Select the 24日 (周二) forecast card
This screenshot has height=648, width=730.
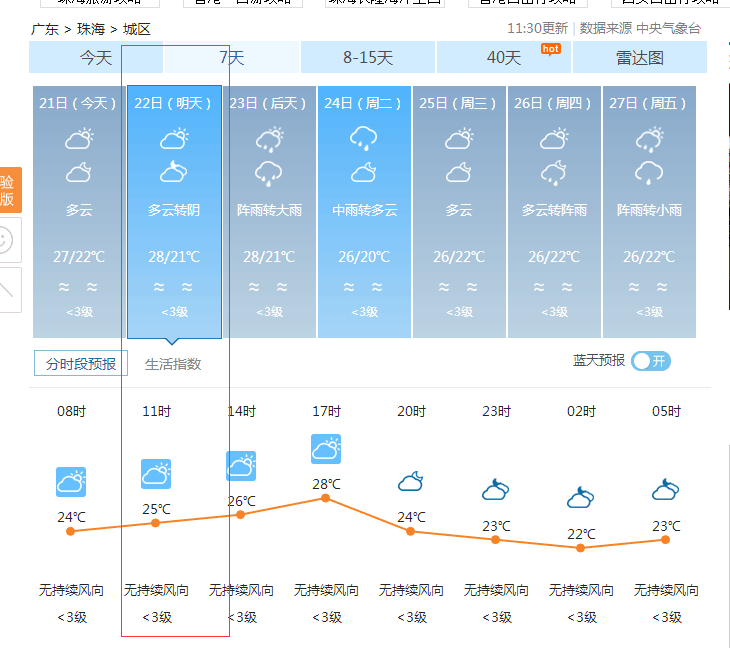pos(364,212)
